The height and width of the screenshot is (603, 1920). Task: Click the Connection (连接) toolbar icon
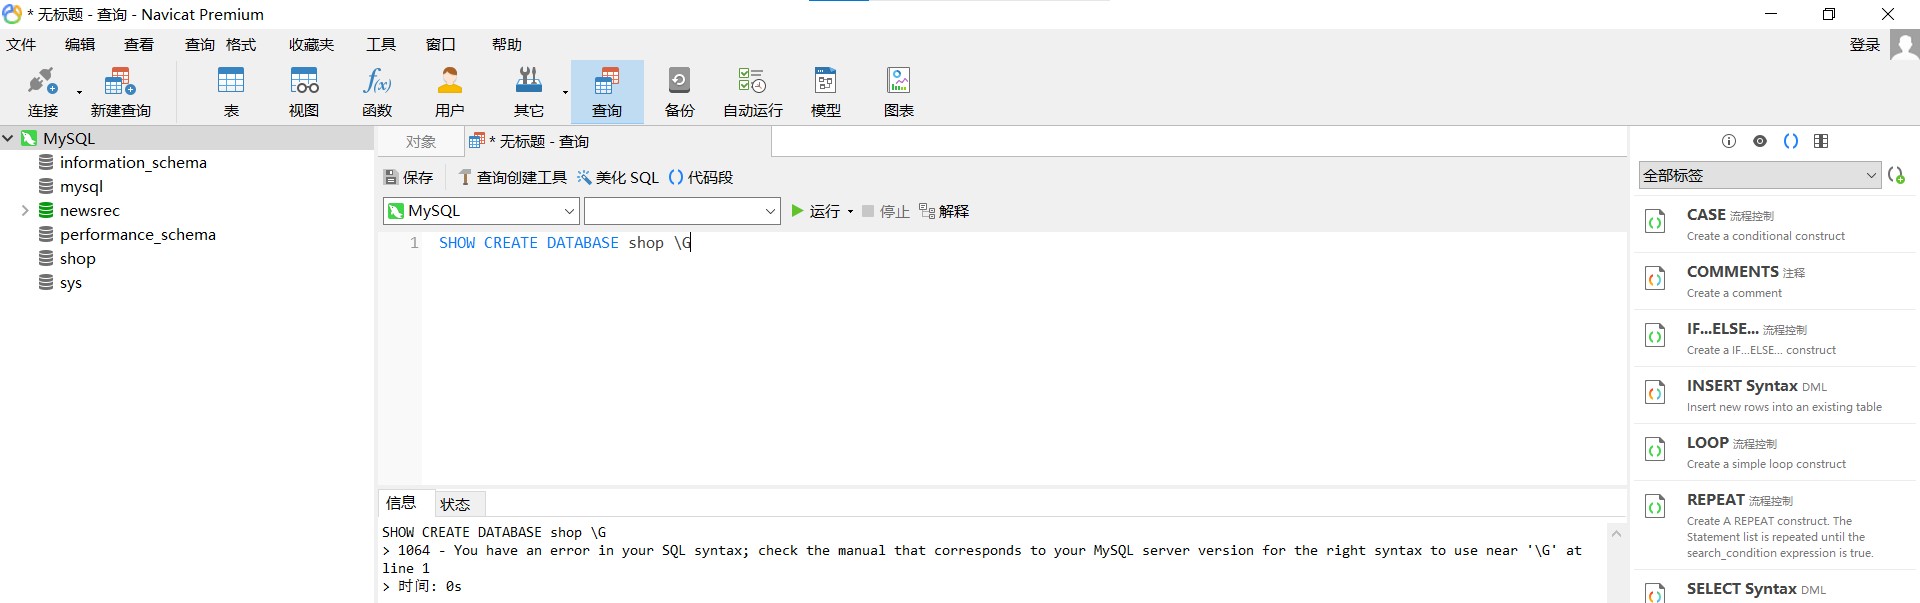[42, 92]
